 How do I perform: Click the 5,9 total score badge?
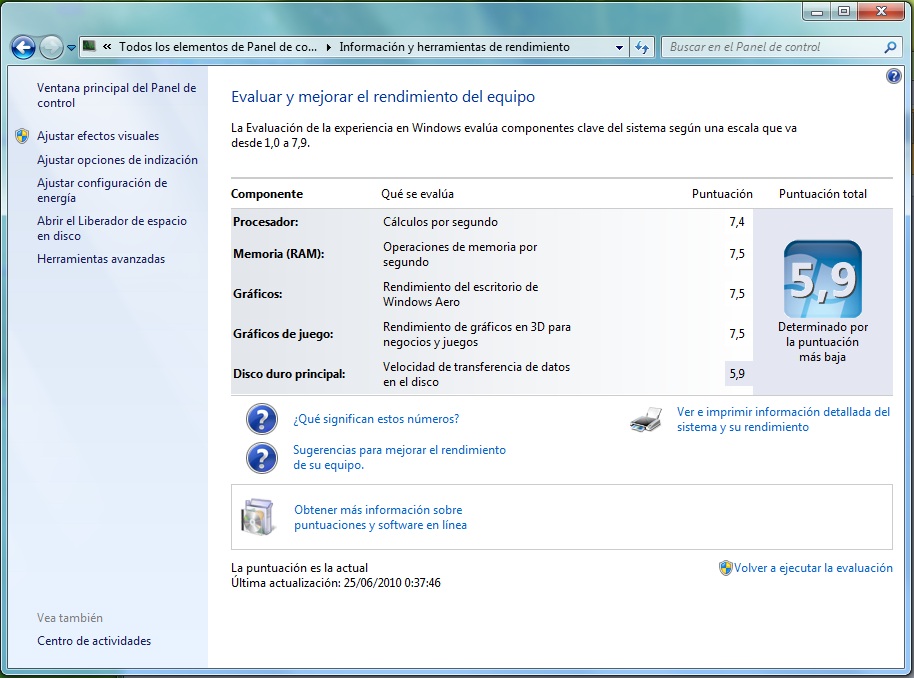tap(822, 279)
